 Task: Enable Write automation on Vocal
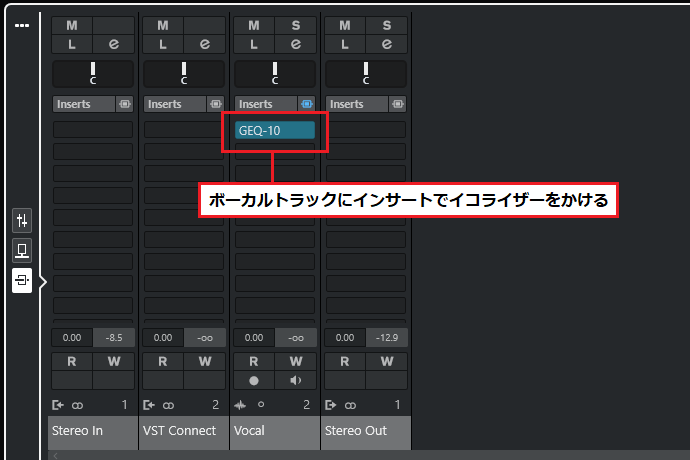click(x=296, y=361)
